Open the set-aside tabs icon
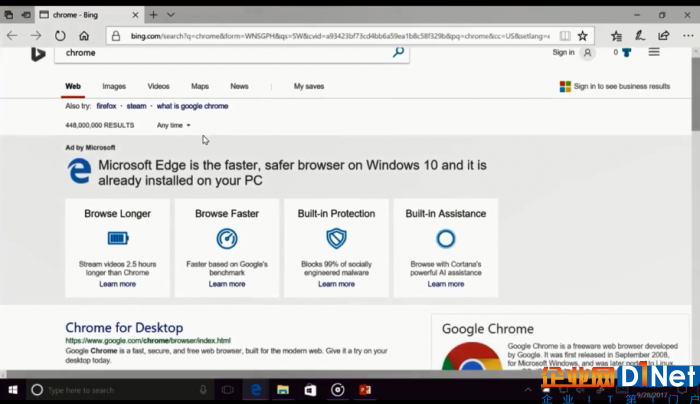Viewport: 700px width, 404px height. (9, 15)
